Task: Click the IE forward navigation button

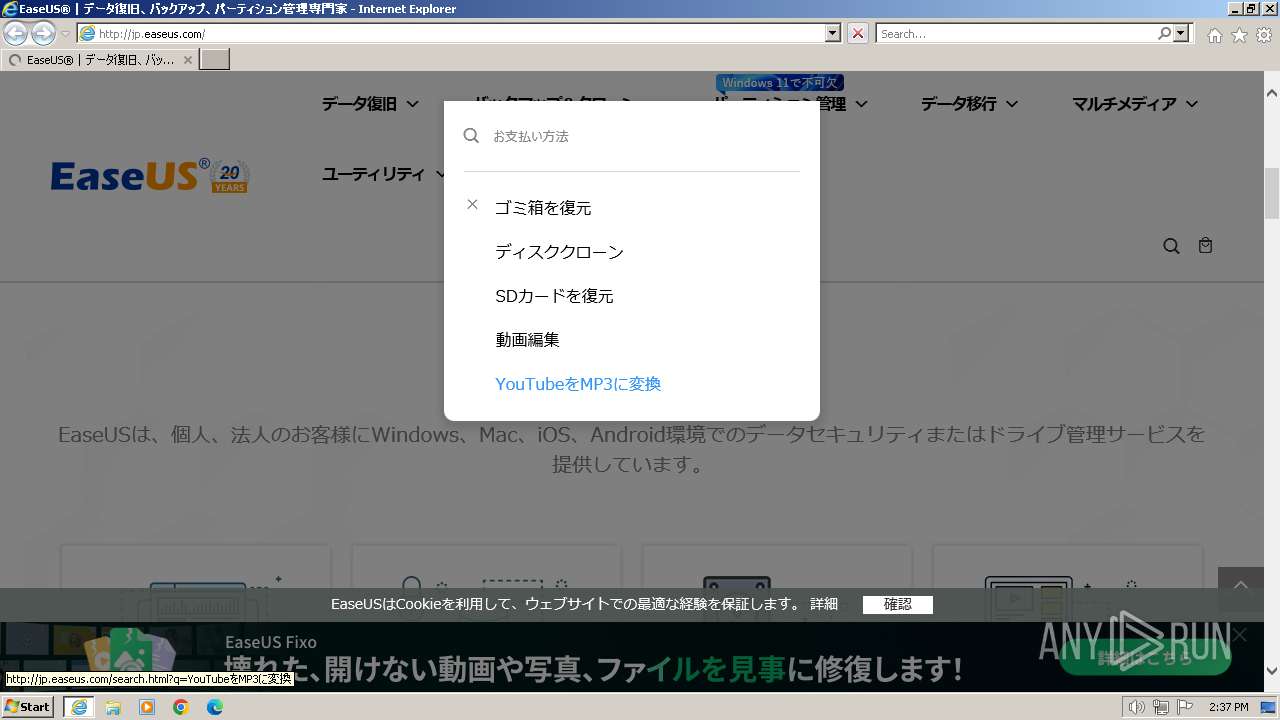Action: (43, 33)
